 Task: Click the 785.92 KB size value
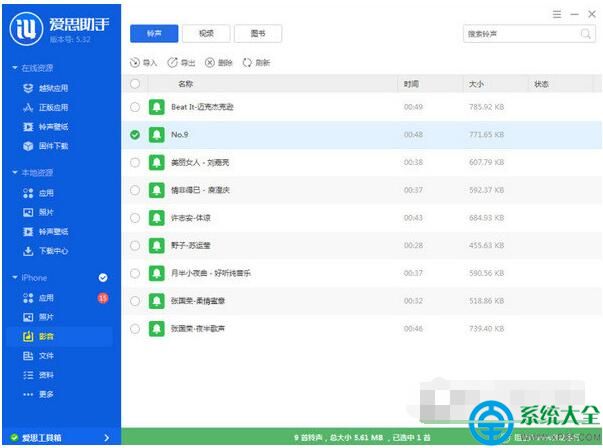(486, 107)
